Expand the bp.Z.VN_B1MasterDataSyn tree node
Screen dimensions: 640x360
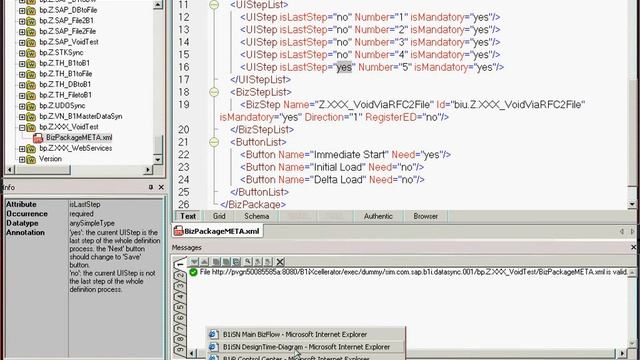point(22,117)
